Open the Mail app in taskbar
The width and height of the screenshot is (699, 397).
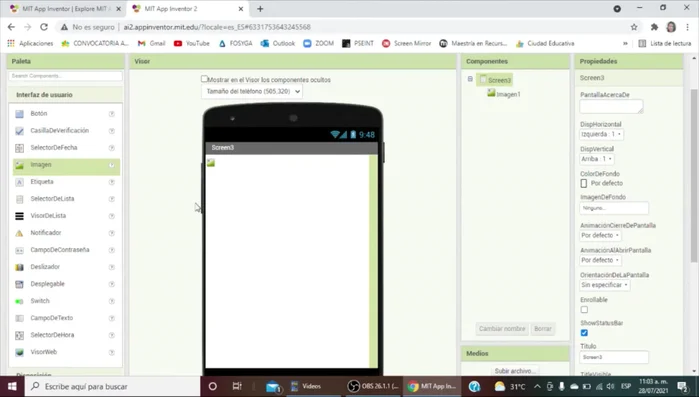273,387
